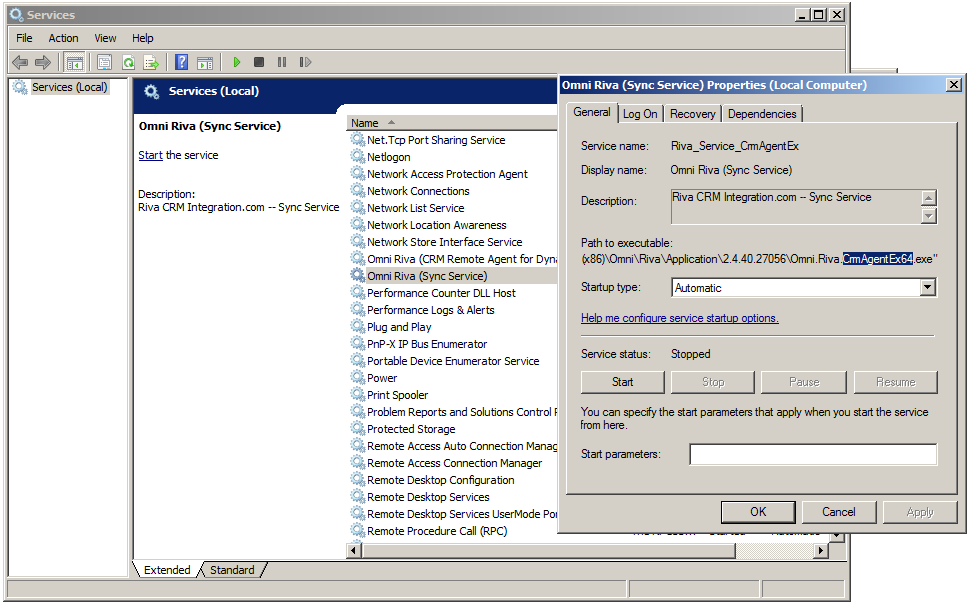The height and width of the screenshot is (605, 970).
Task: Click the Cancel button
Action: [x=838, y=512]
